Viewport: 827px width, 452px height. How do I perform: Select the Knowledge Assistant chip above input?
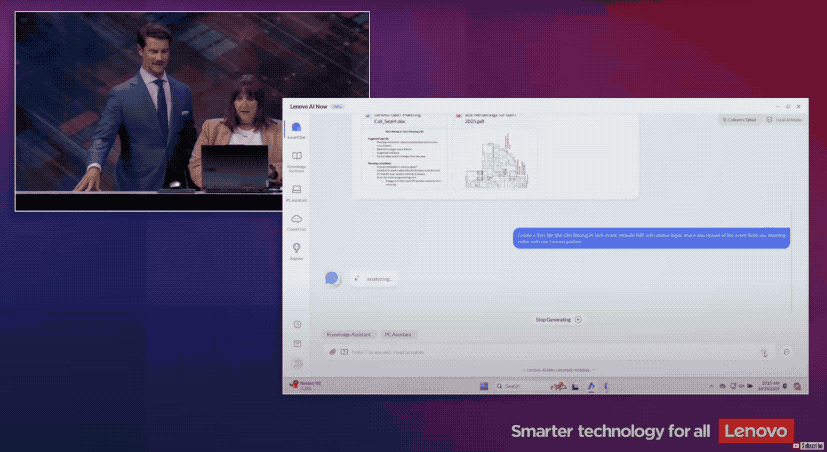(x=350, y=334)
